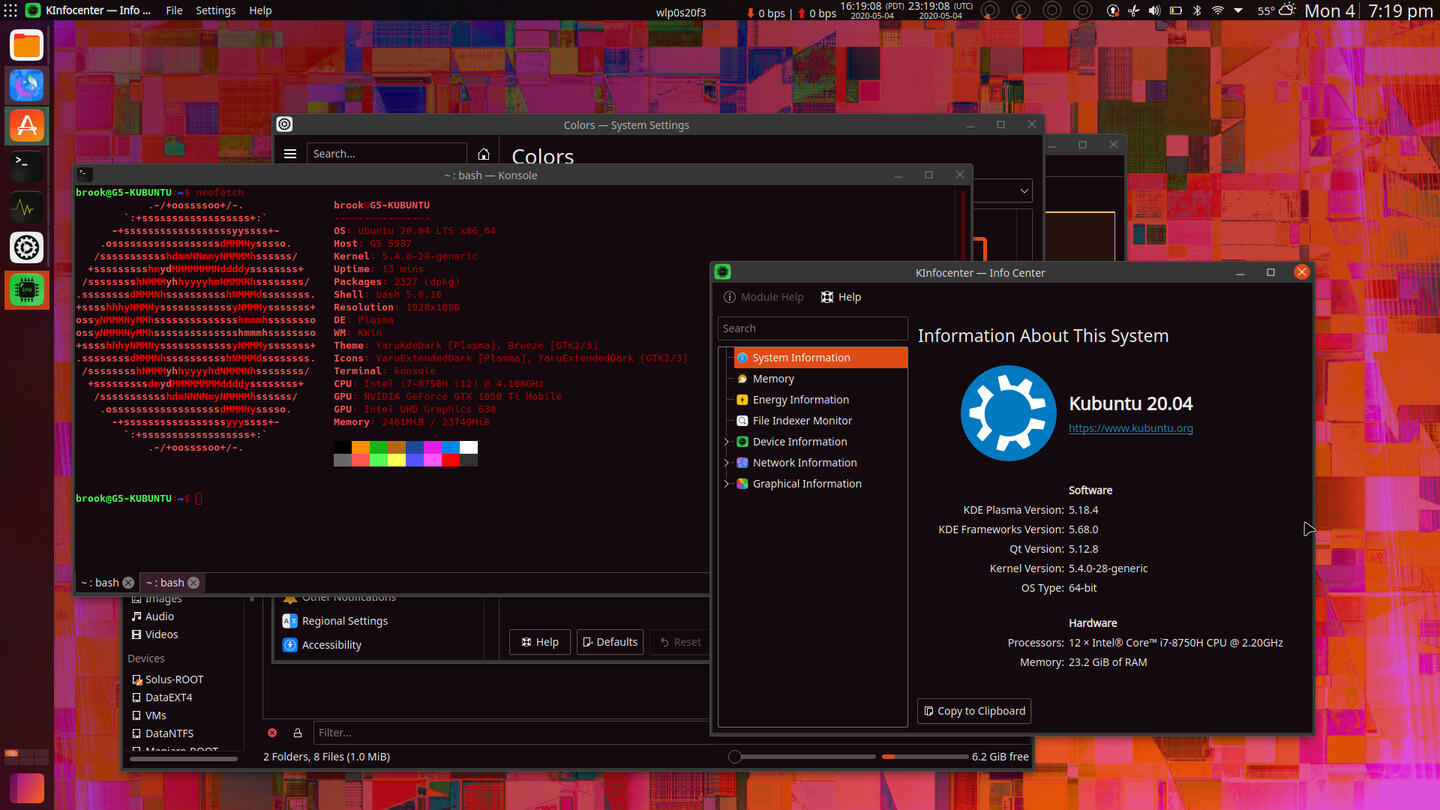
Task: Expand hidden system tray icons arrow
Action: pos(1238,11)
